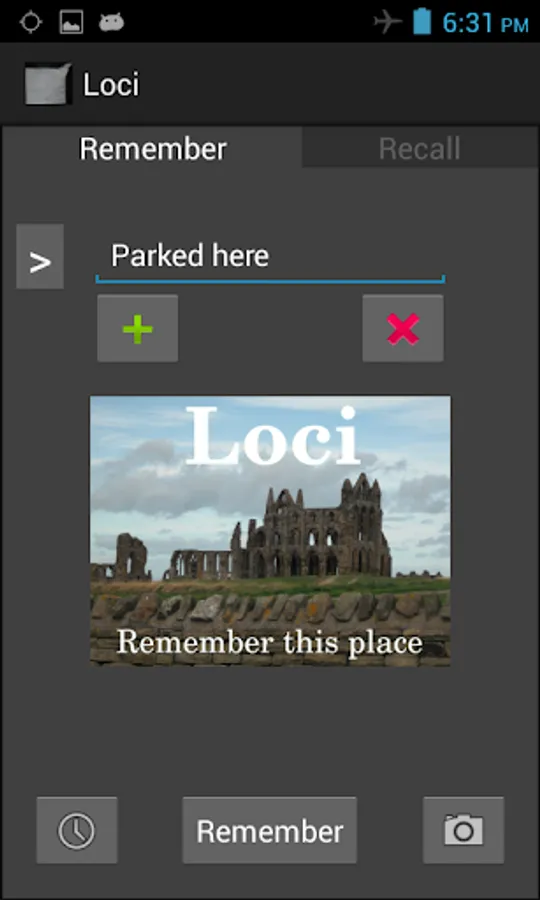Tap the red X delete button

click(403, 328)
